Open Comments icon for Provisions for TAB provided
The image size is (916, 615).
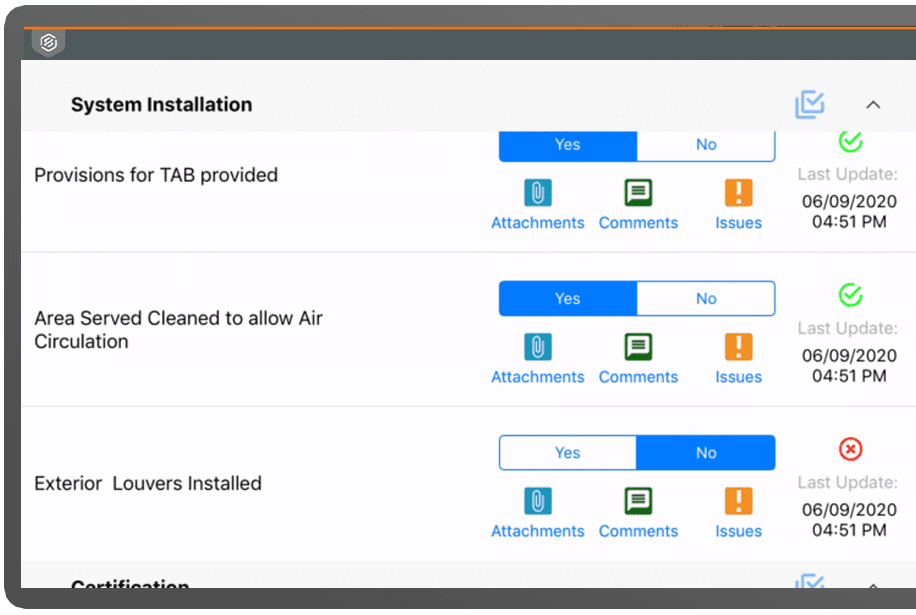[x=638, y=193]
